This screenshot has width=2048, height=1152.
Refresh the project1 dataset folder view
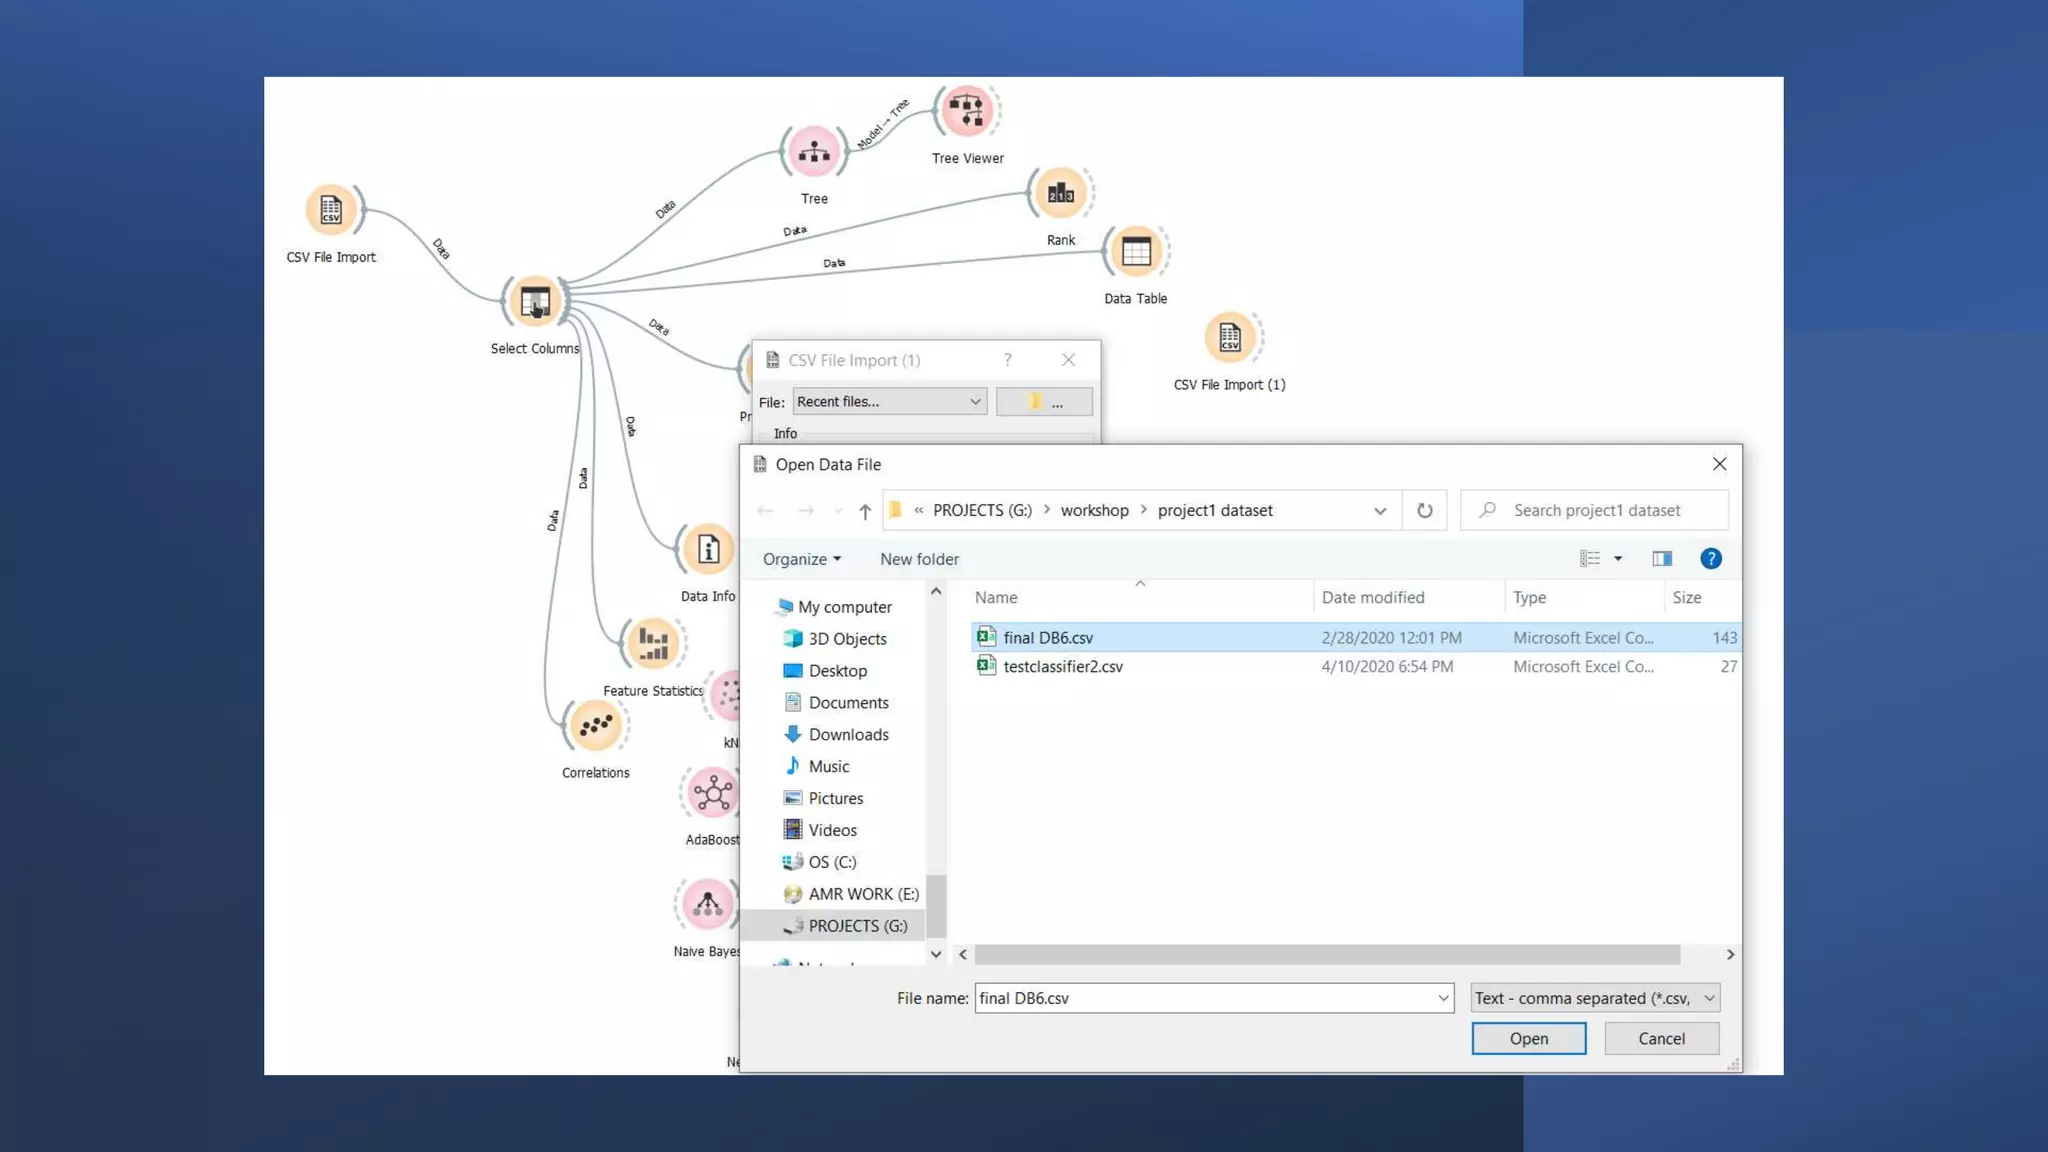click(x=1424, y=510)
